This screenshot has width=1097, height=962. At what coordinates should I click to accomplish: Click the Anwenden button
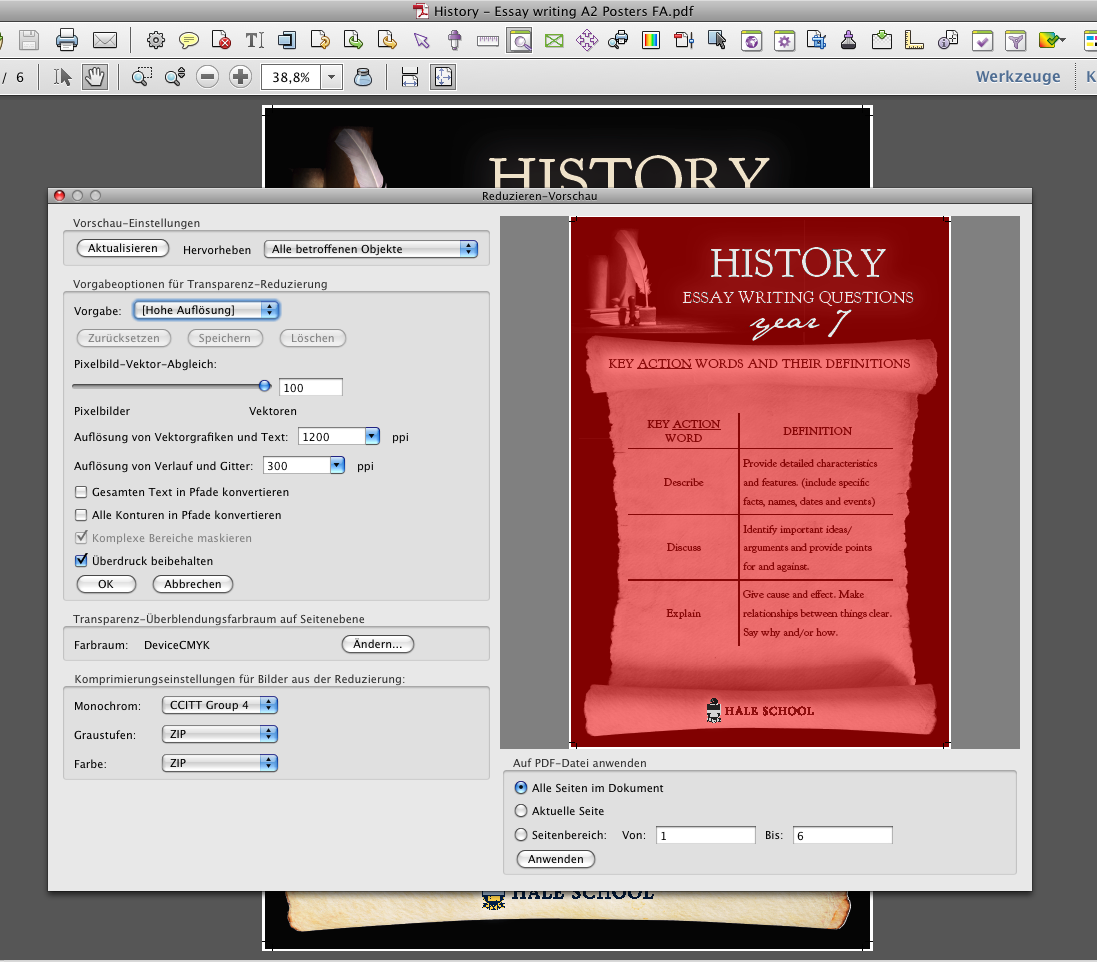click(x=555, y=859)
